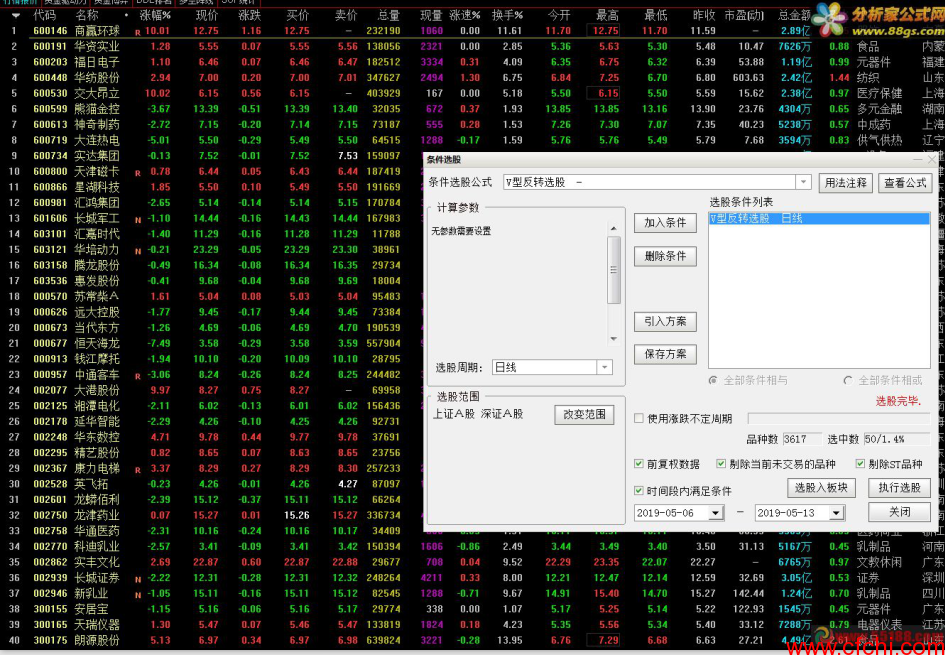Sort by the 今开 column header

[559, 15]
